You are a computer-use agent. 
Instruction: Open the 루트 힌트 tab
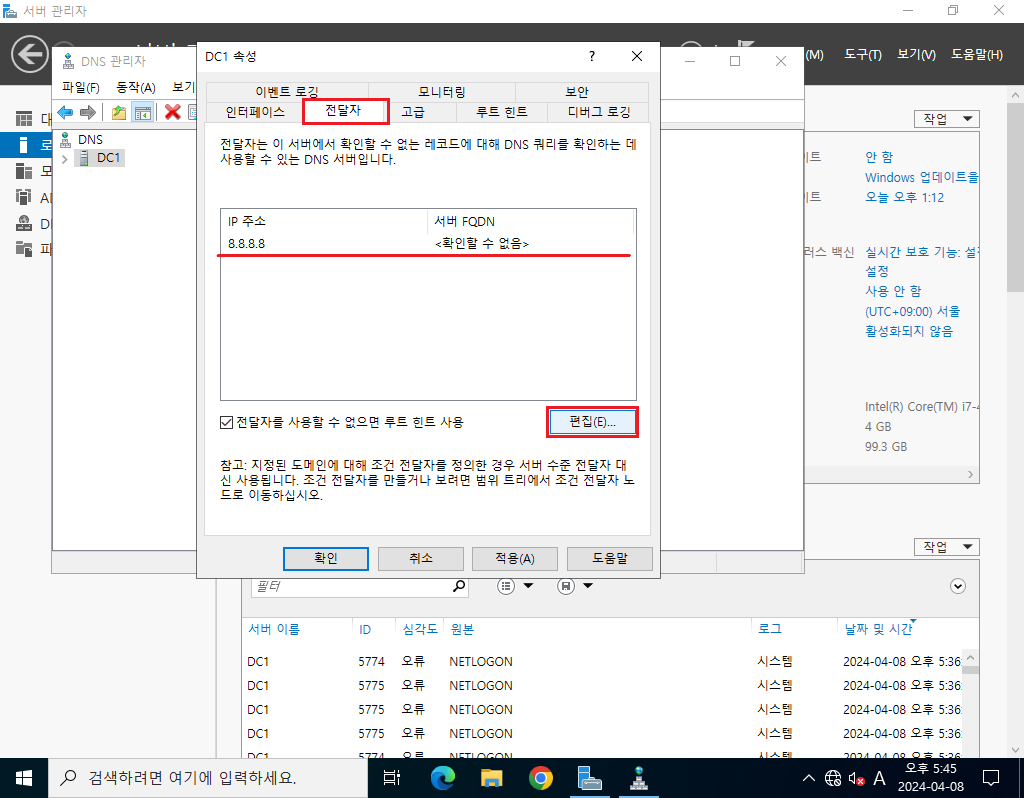[x=502, y=112]
